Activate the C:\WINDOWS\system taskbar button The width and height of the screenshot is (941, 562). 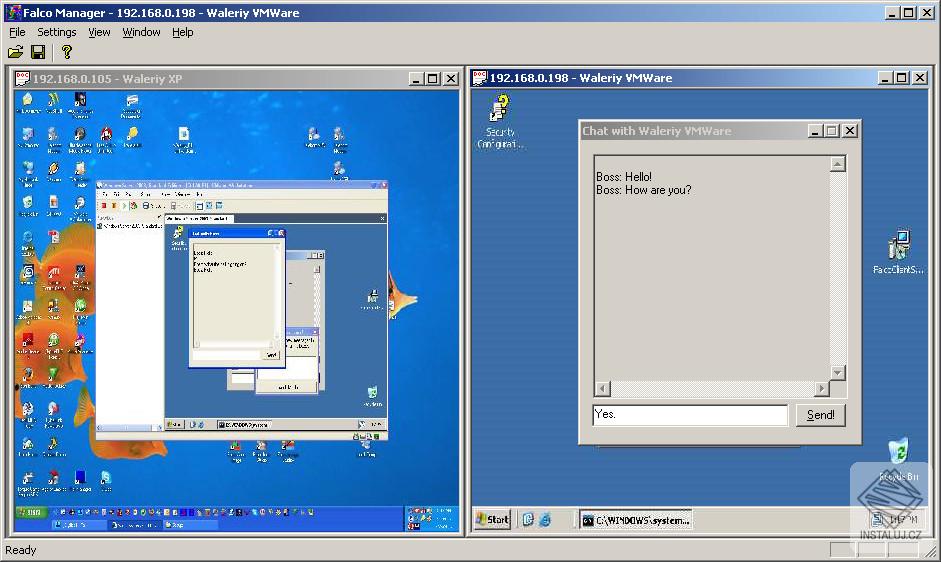pos(636,520)
